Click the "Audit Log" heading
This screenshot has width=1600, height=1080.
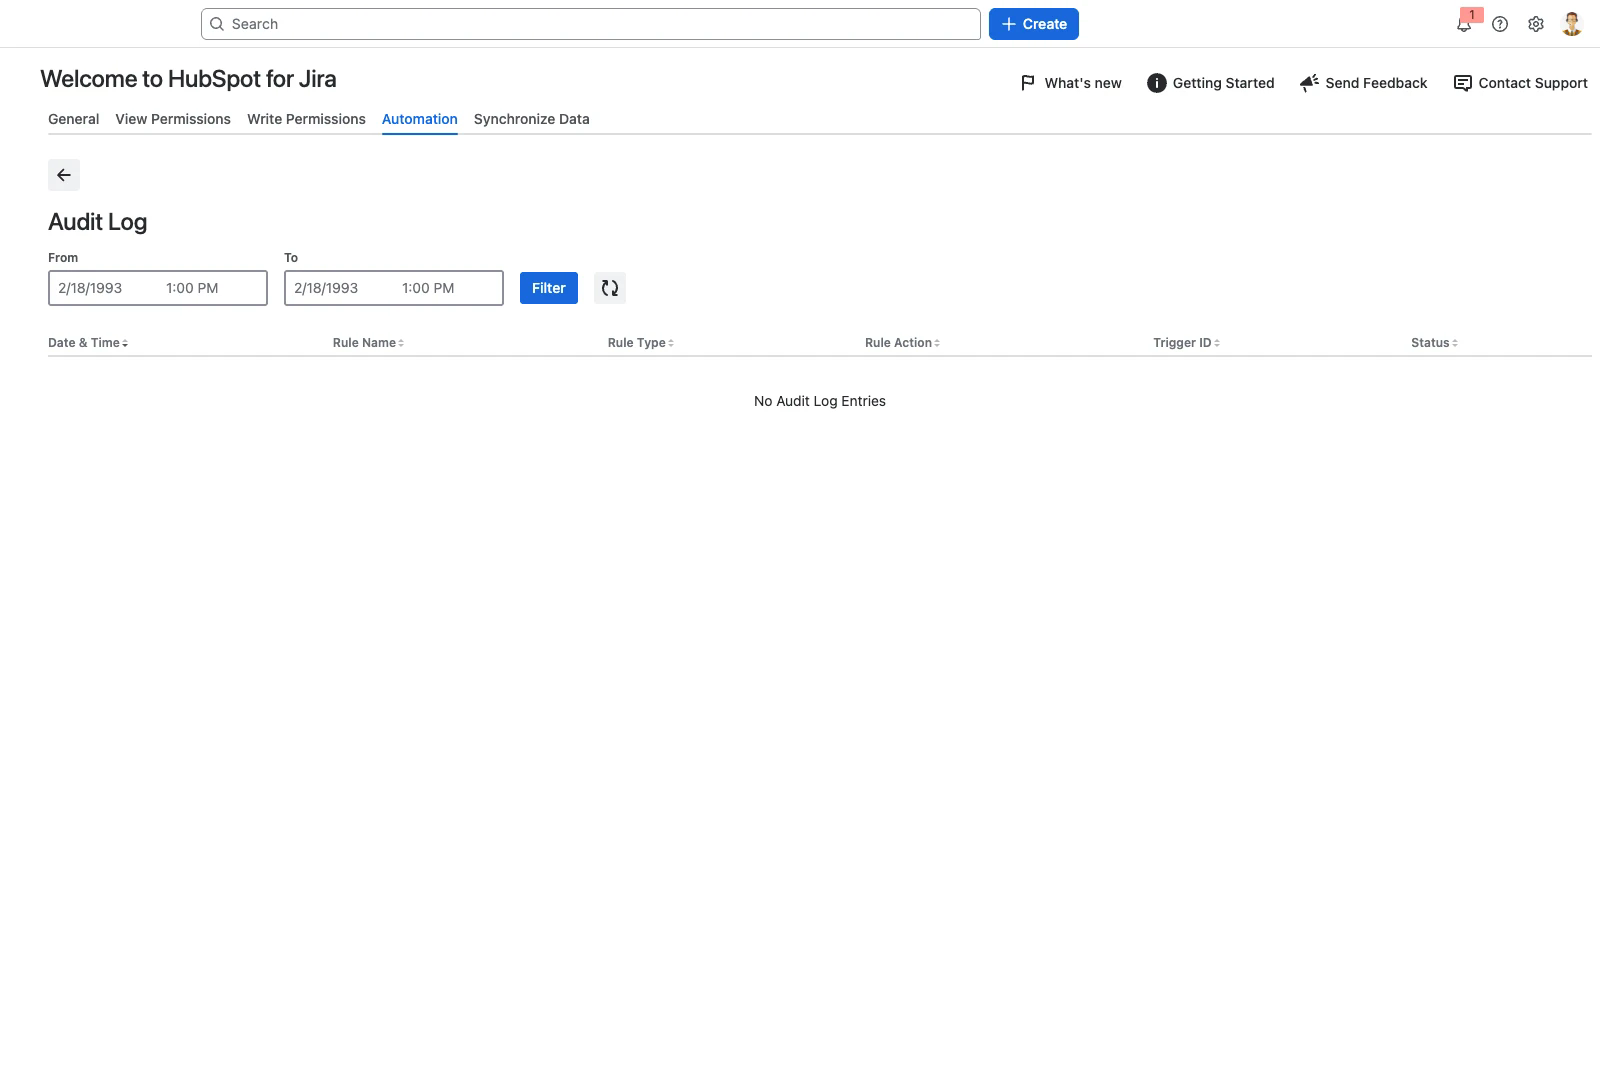tap(98, 222)
